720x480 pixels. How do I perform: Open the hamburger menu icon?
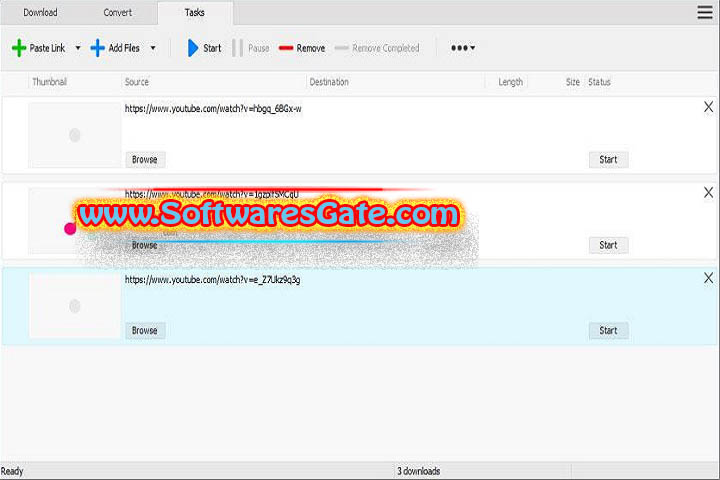click(705, 12)
